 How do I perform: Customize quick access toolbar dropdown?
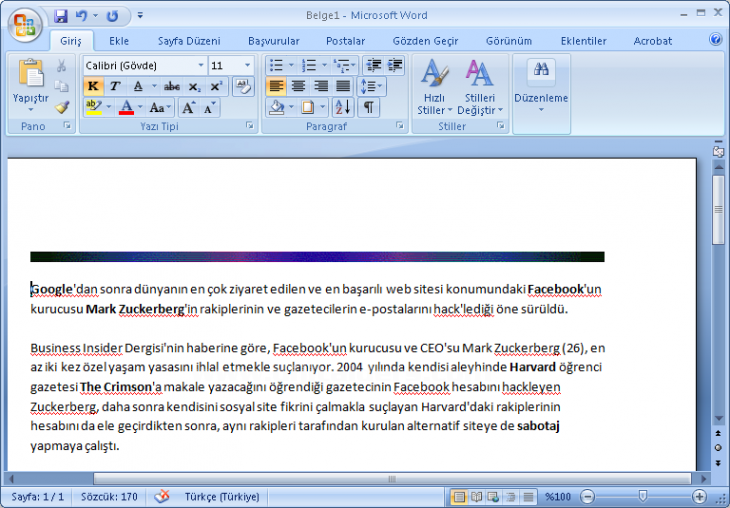coord(140,16)
